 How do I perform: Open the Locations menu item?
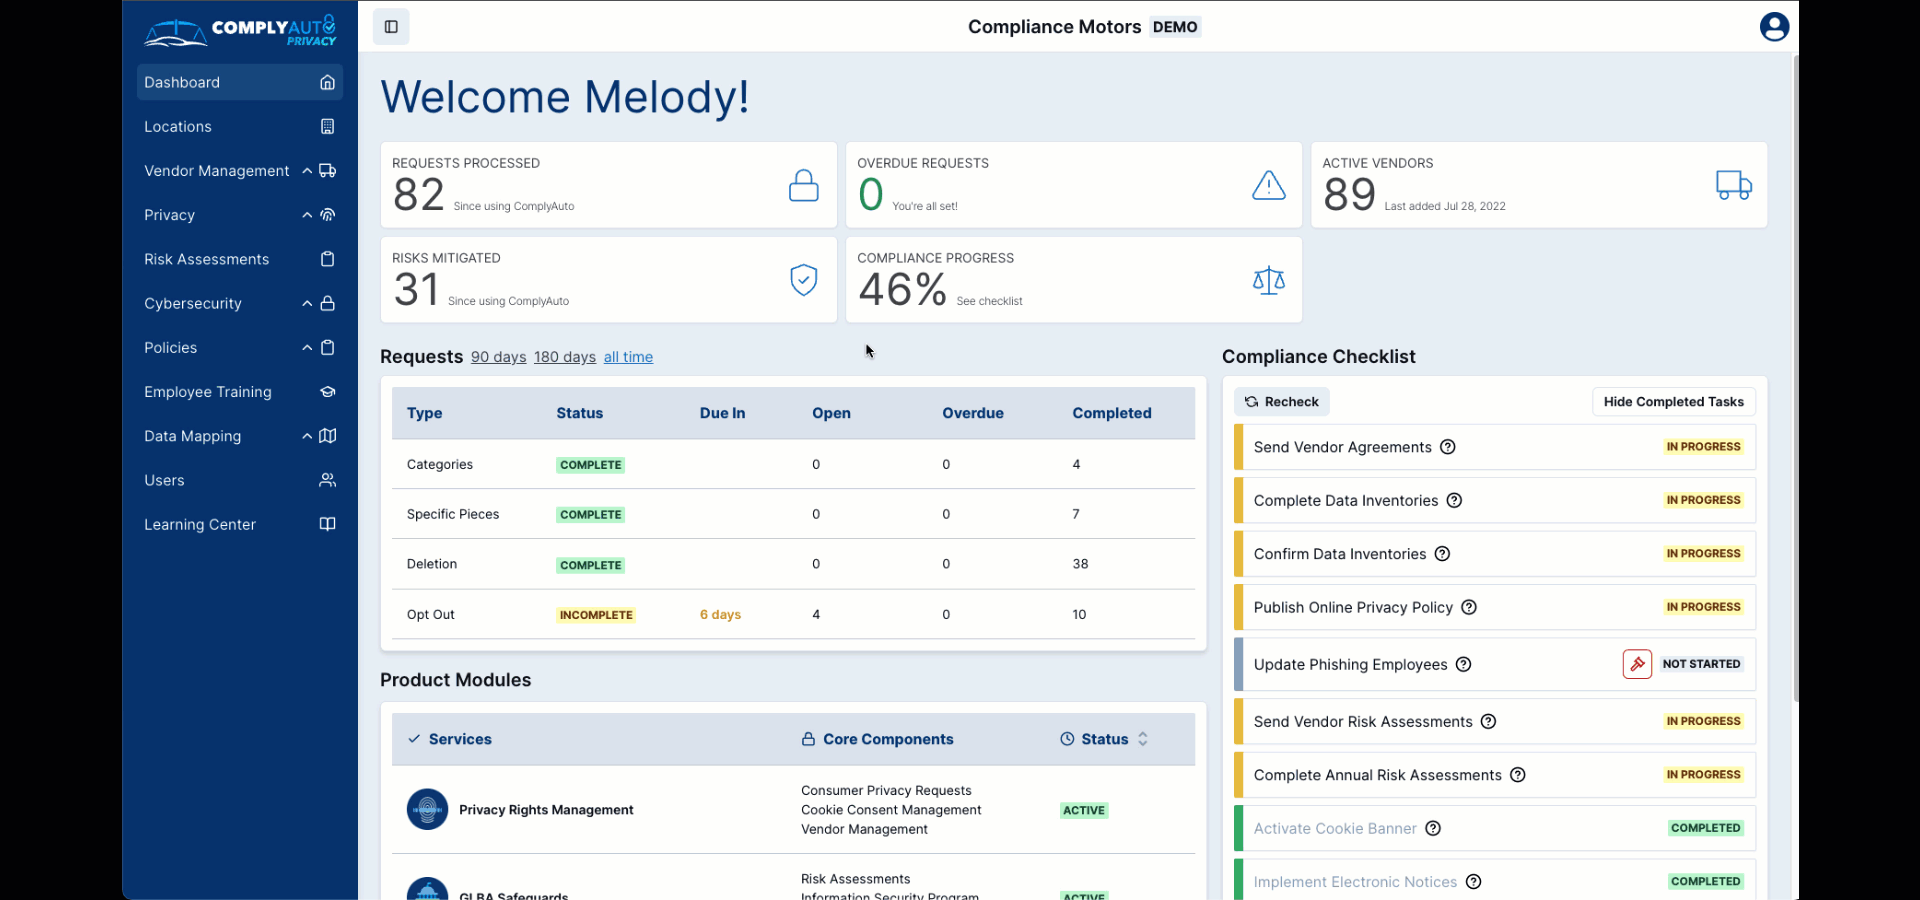pos(240,126)
